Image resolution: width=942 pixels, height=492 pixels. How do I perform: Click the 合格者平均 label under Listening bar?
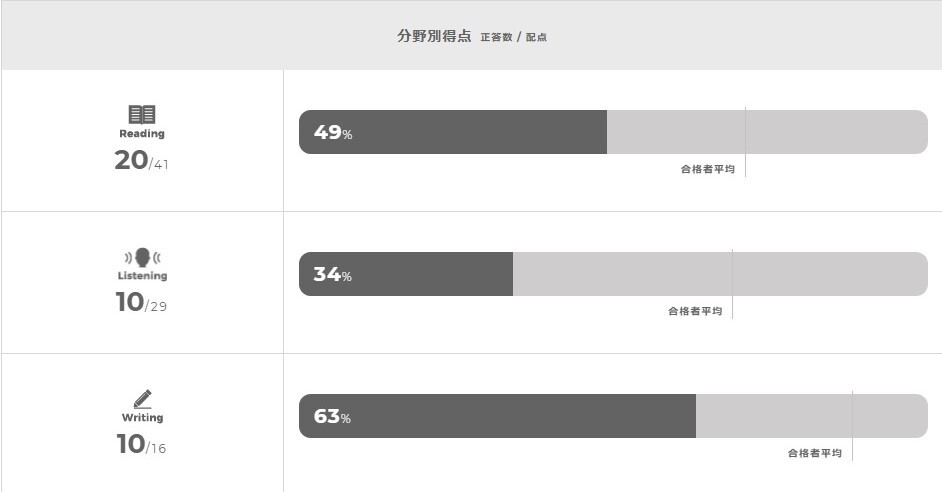(x=695, y=311)
